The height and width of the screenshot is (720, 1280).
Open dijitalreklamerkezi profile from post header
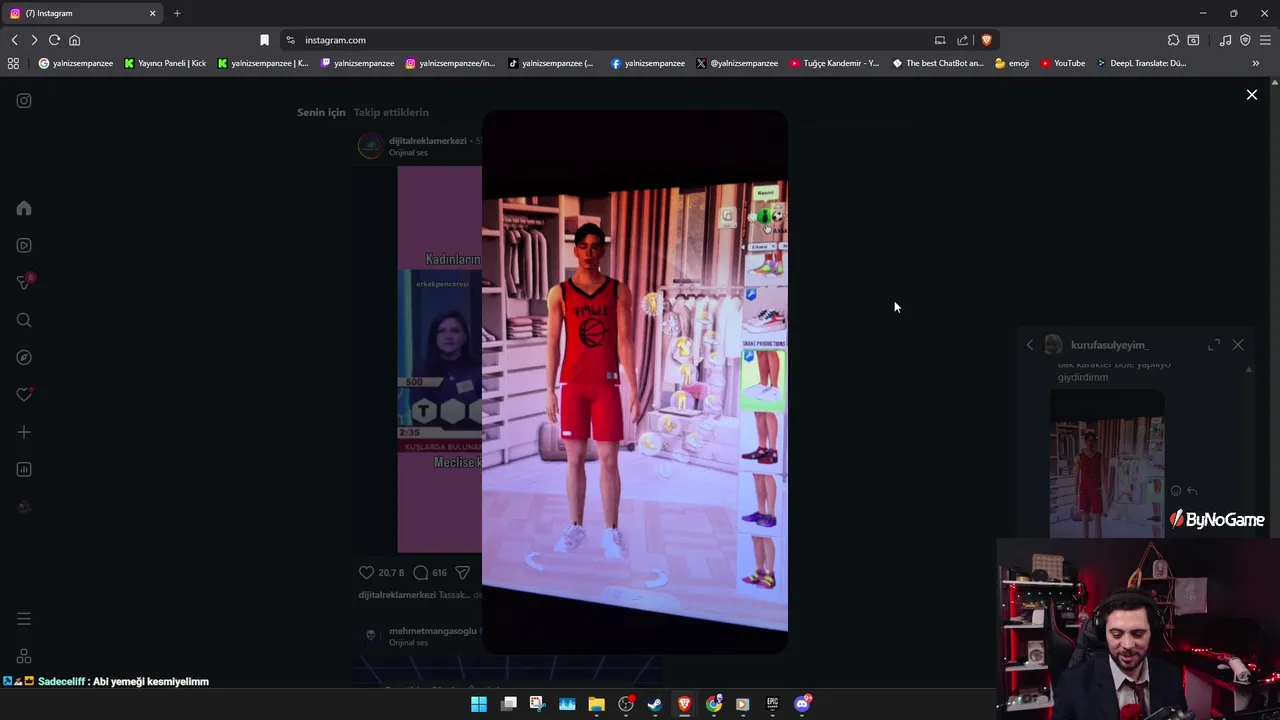tap(428, 141)
